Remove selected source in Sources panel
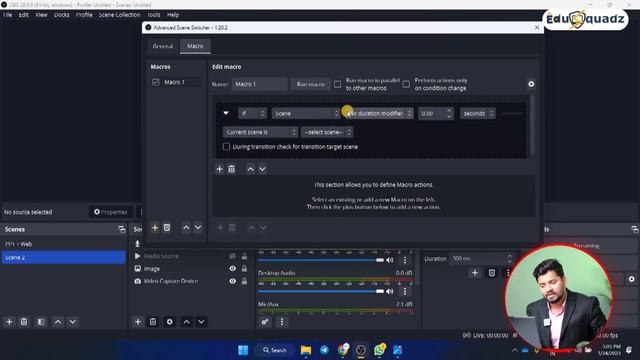 (153, 322)
